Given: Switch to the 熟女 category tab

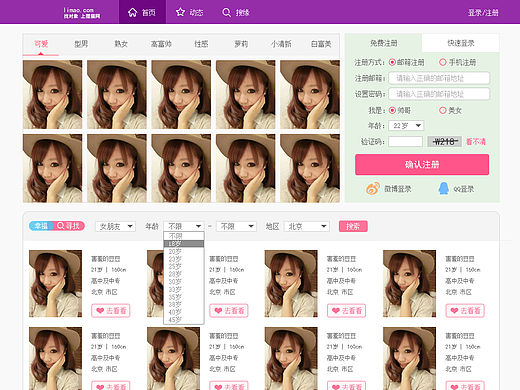Looking at the screenshot, I should [x=121, y=44].
